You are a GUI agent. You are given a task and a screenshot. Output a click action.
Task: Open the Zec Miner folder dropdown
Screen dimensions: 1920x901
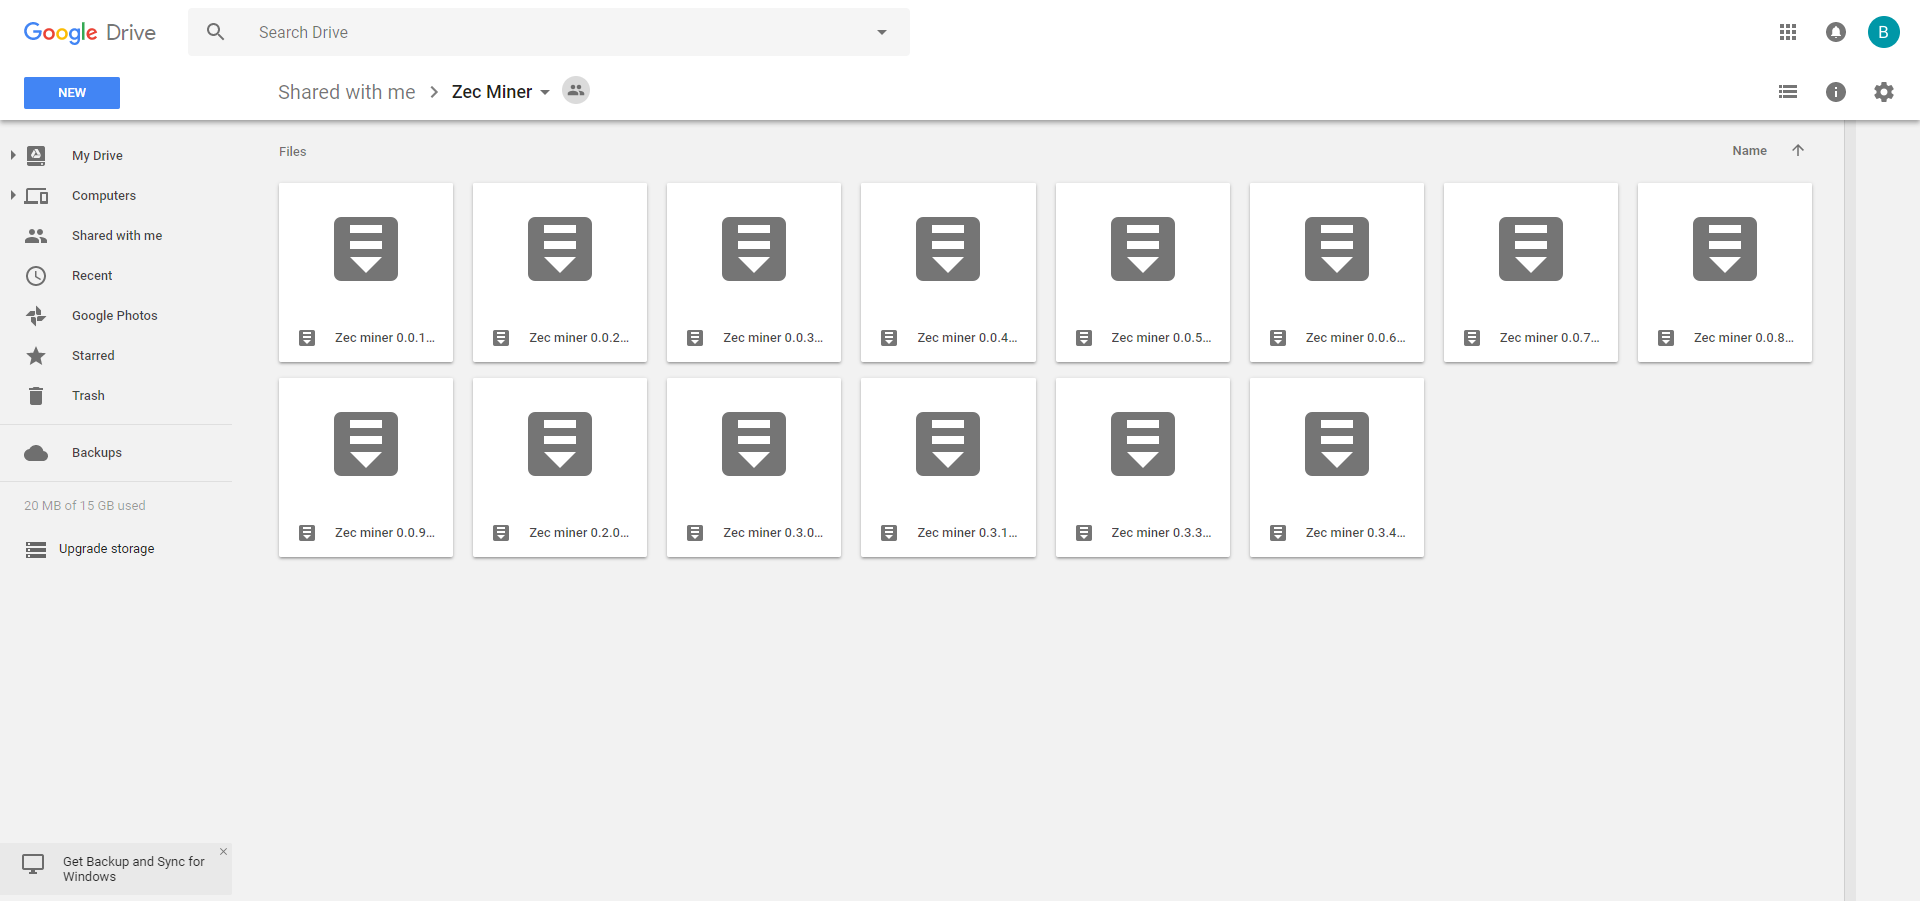coord(545,92)
